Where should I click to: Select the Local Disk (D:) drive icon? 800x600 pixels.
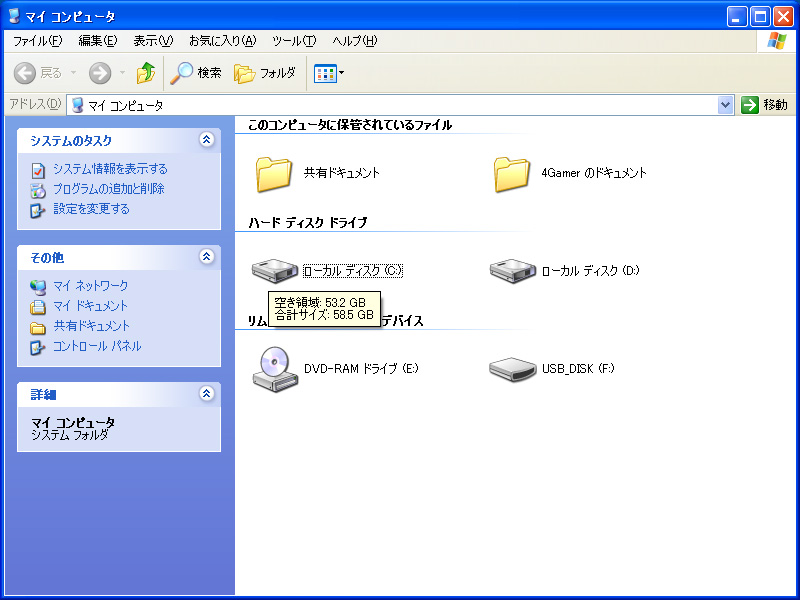513,270
